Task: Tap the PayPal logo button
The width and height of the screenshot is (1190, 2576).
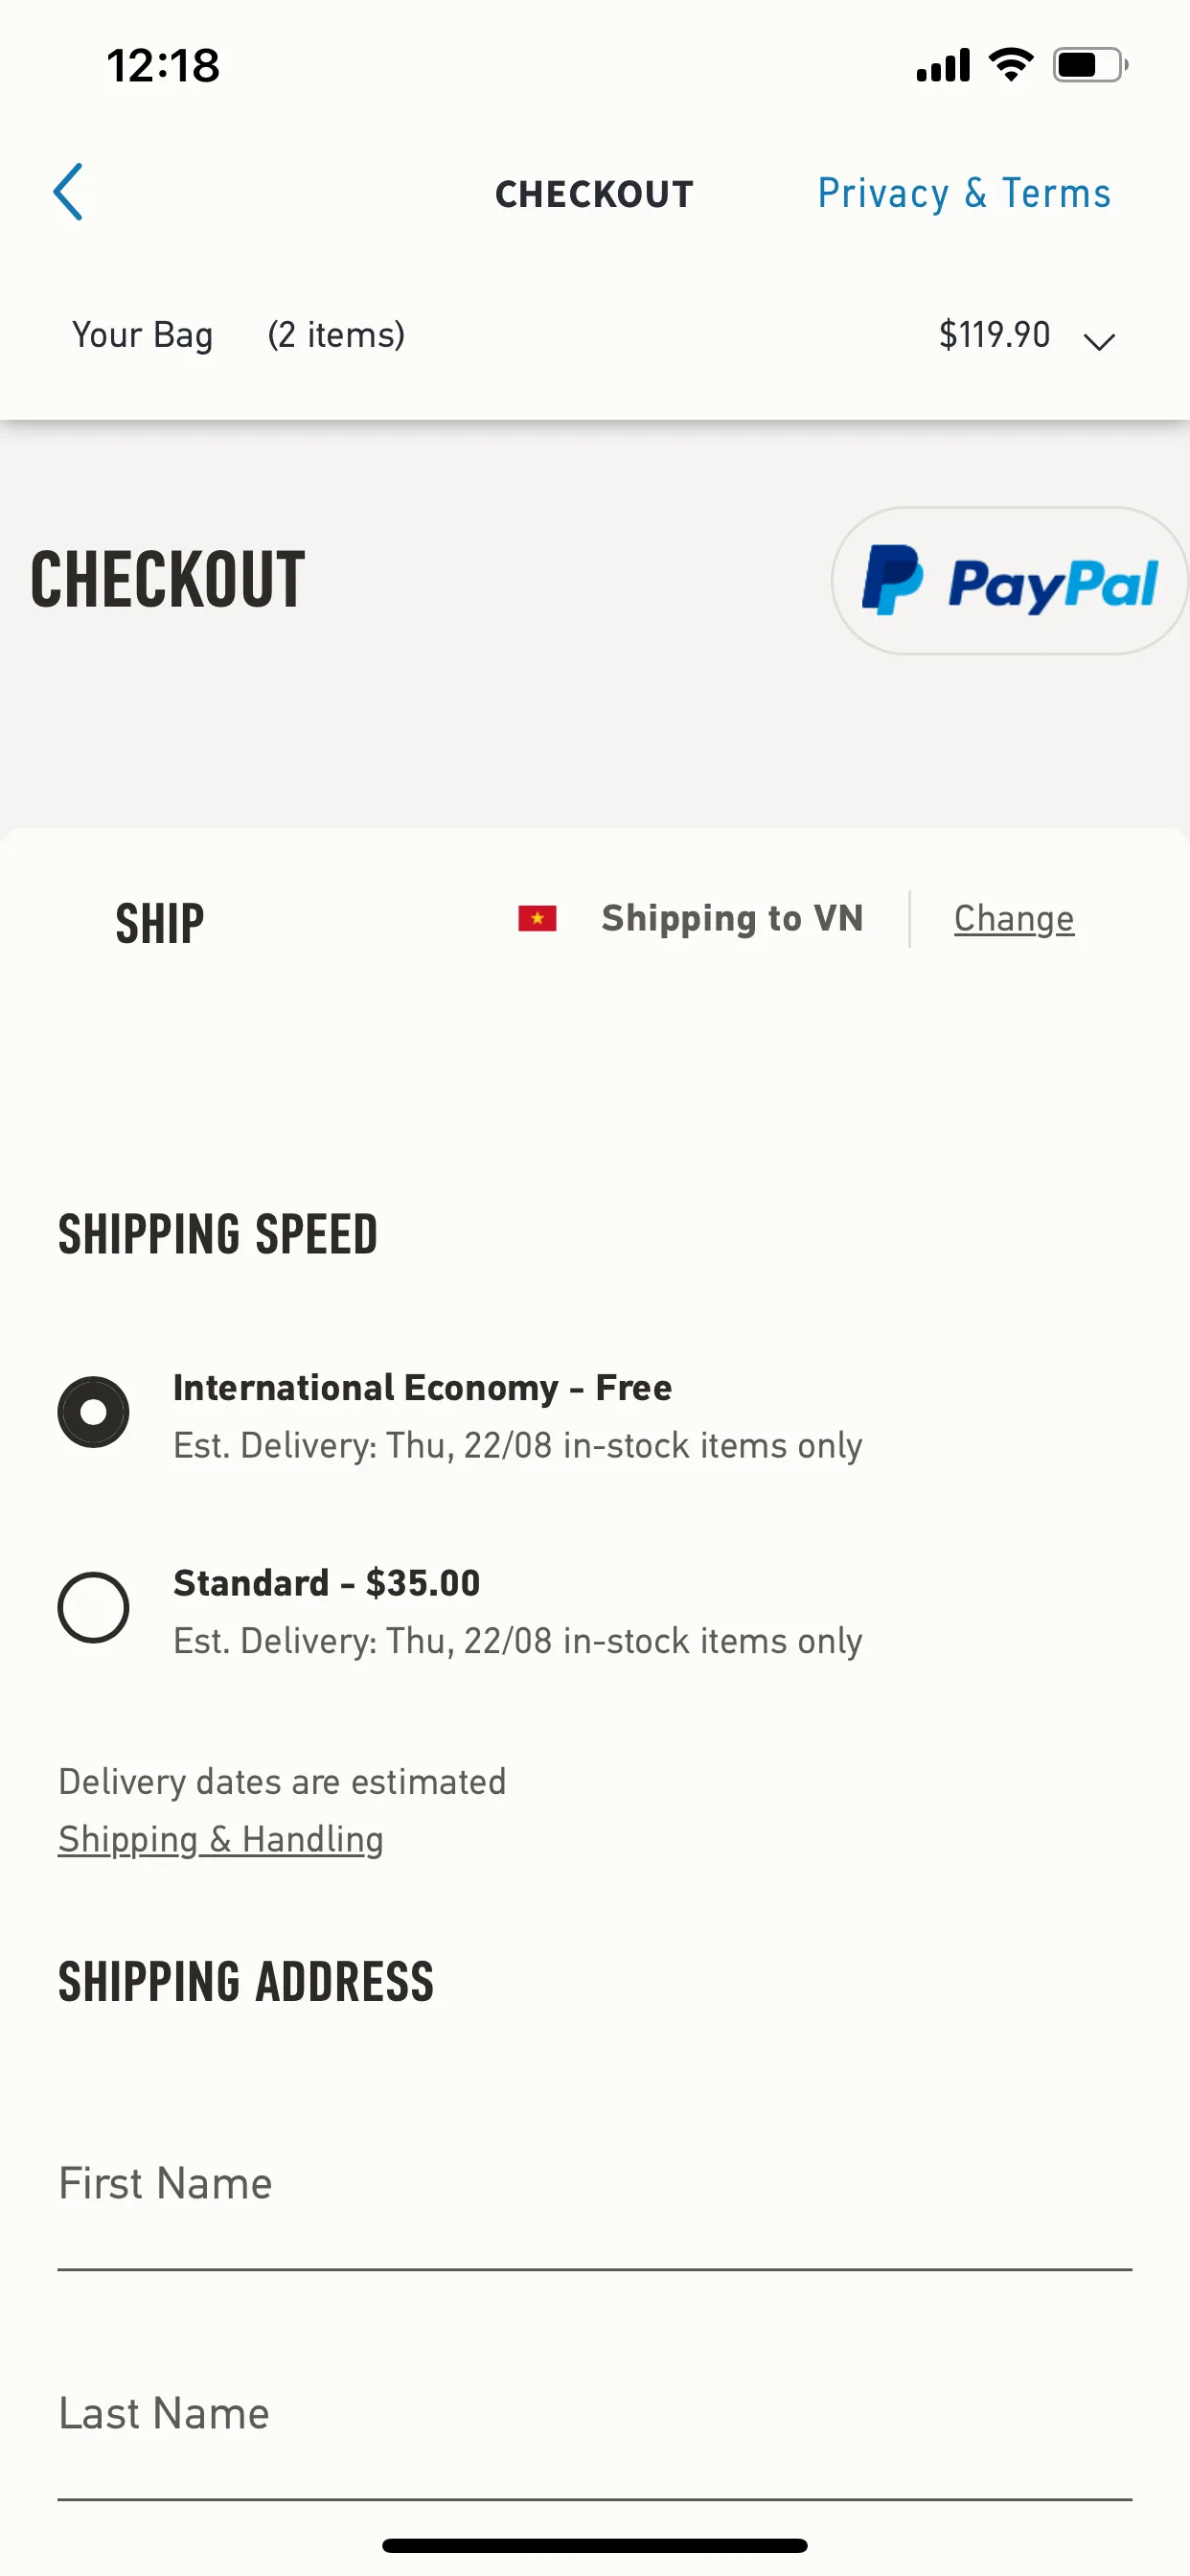Action: pos(1010,581)
